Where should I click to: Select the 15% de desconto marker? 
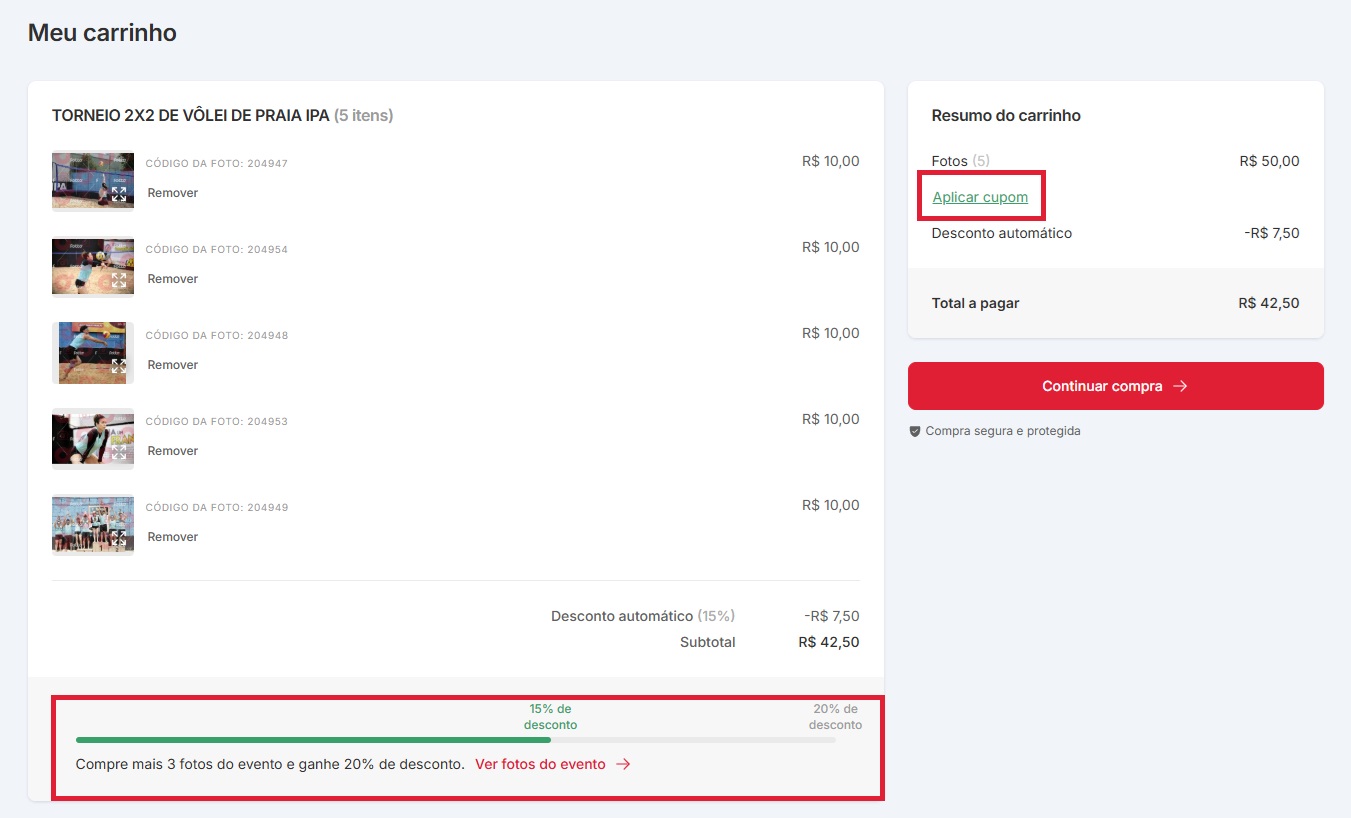click(551, 717)
